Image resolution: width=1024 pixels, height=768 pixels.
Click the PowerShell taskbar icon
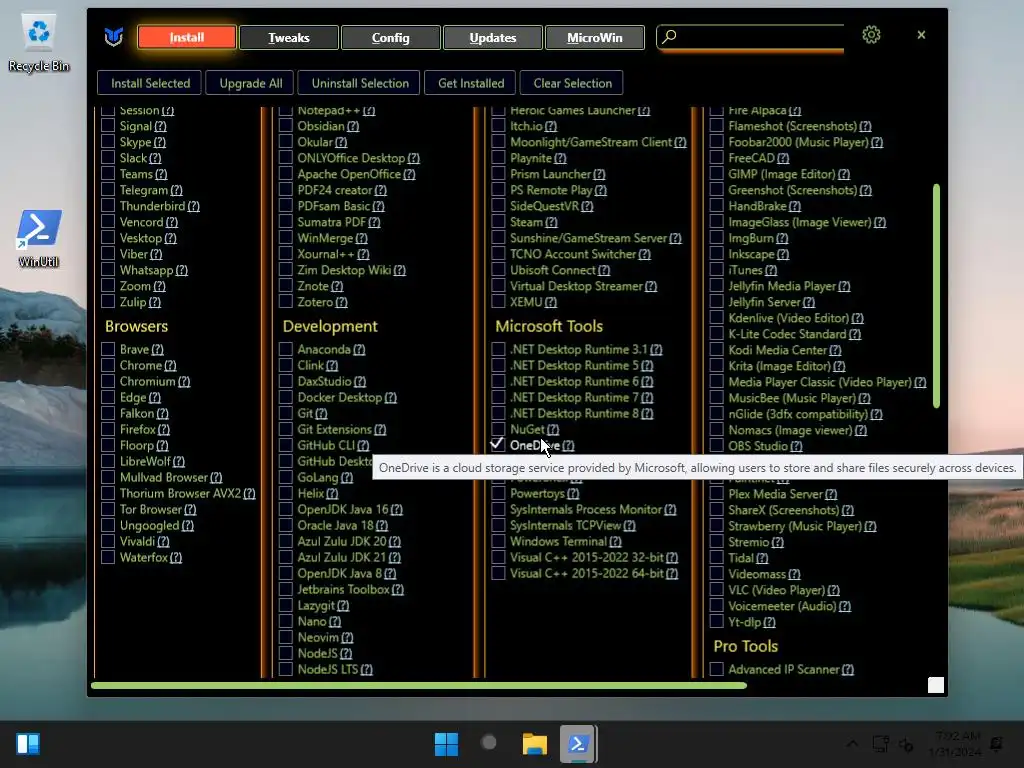pyautogui.click(x=578, y=744)
